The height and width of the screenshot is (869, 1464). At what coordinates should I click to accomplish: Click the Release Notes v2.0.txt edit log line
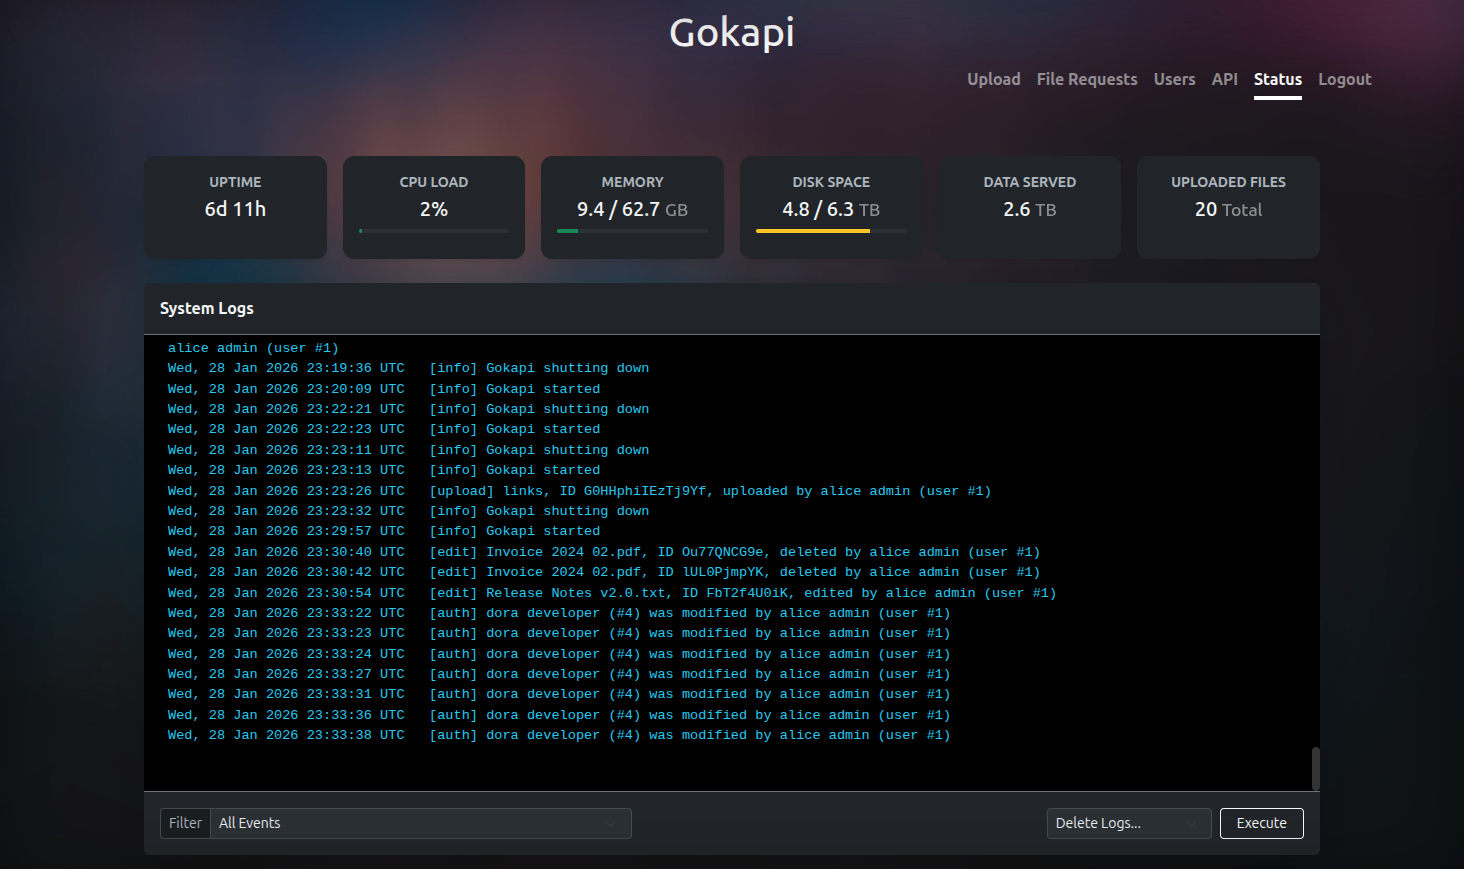612,593
